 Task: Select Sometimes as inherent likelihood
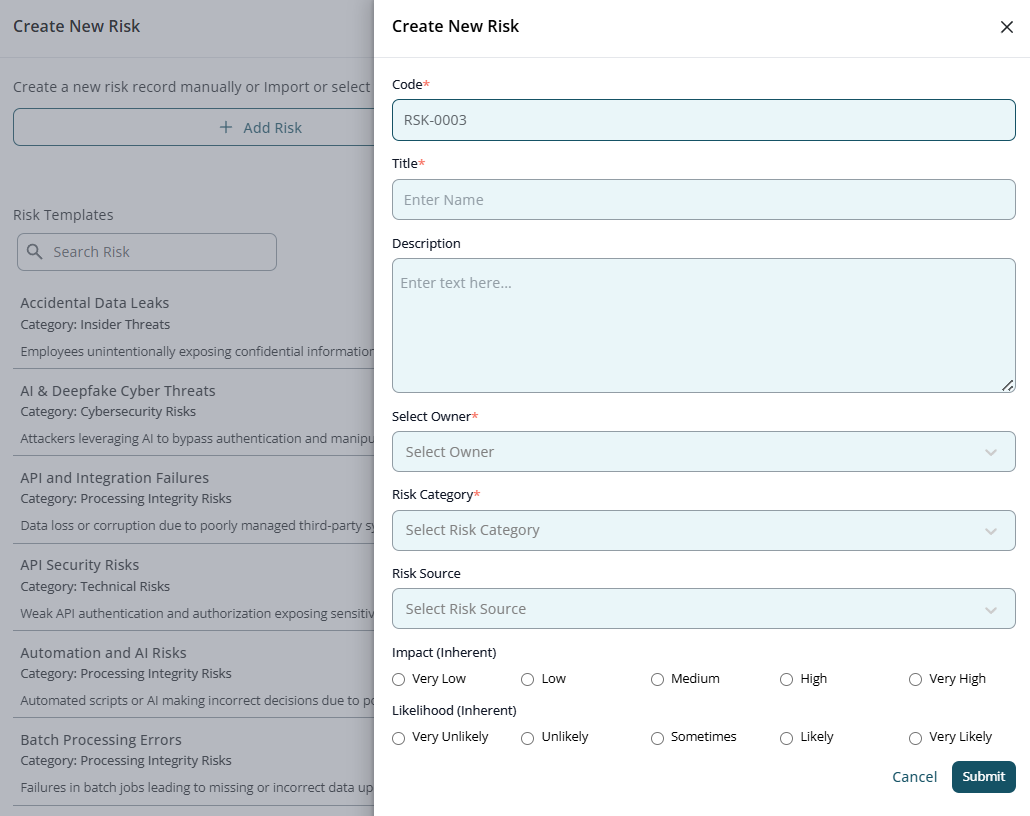(657, 737)
